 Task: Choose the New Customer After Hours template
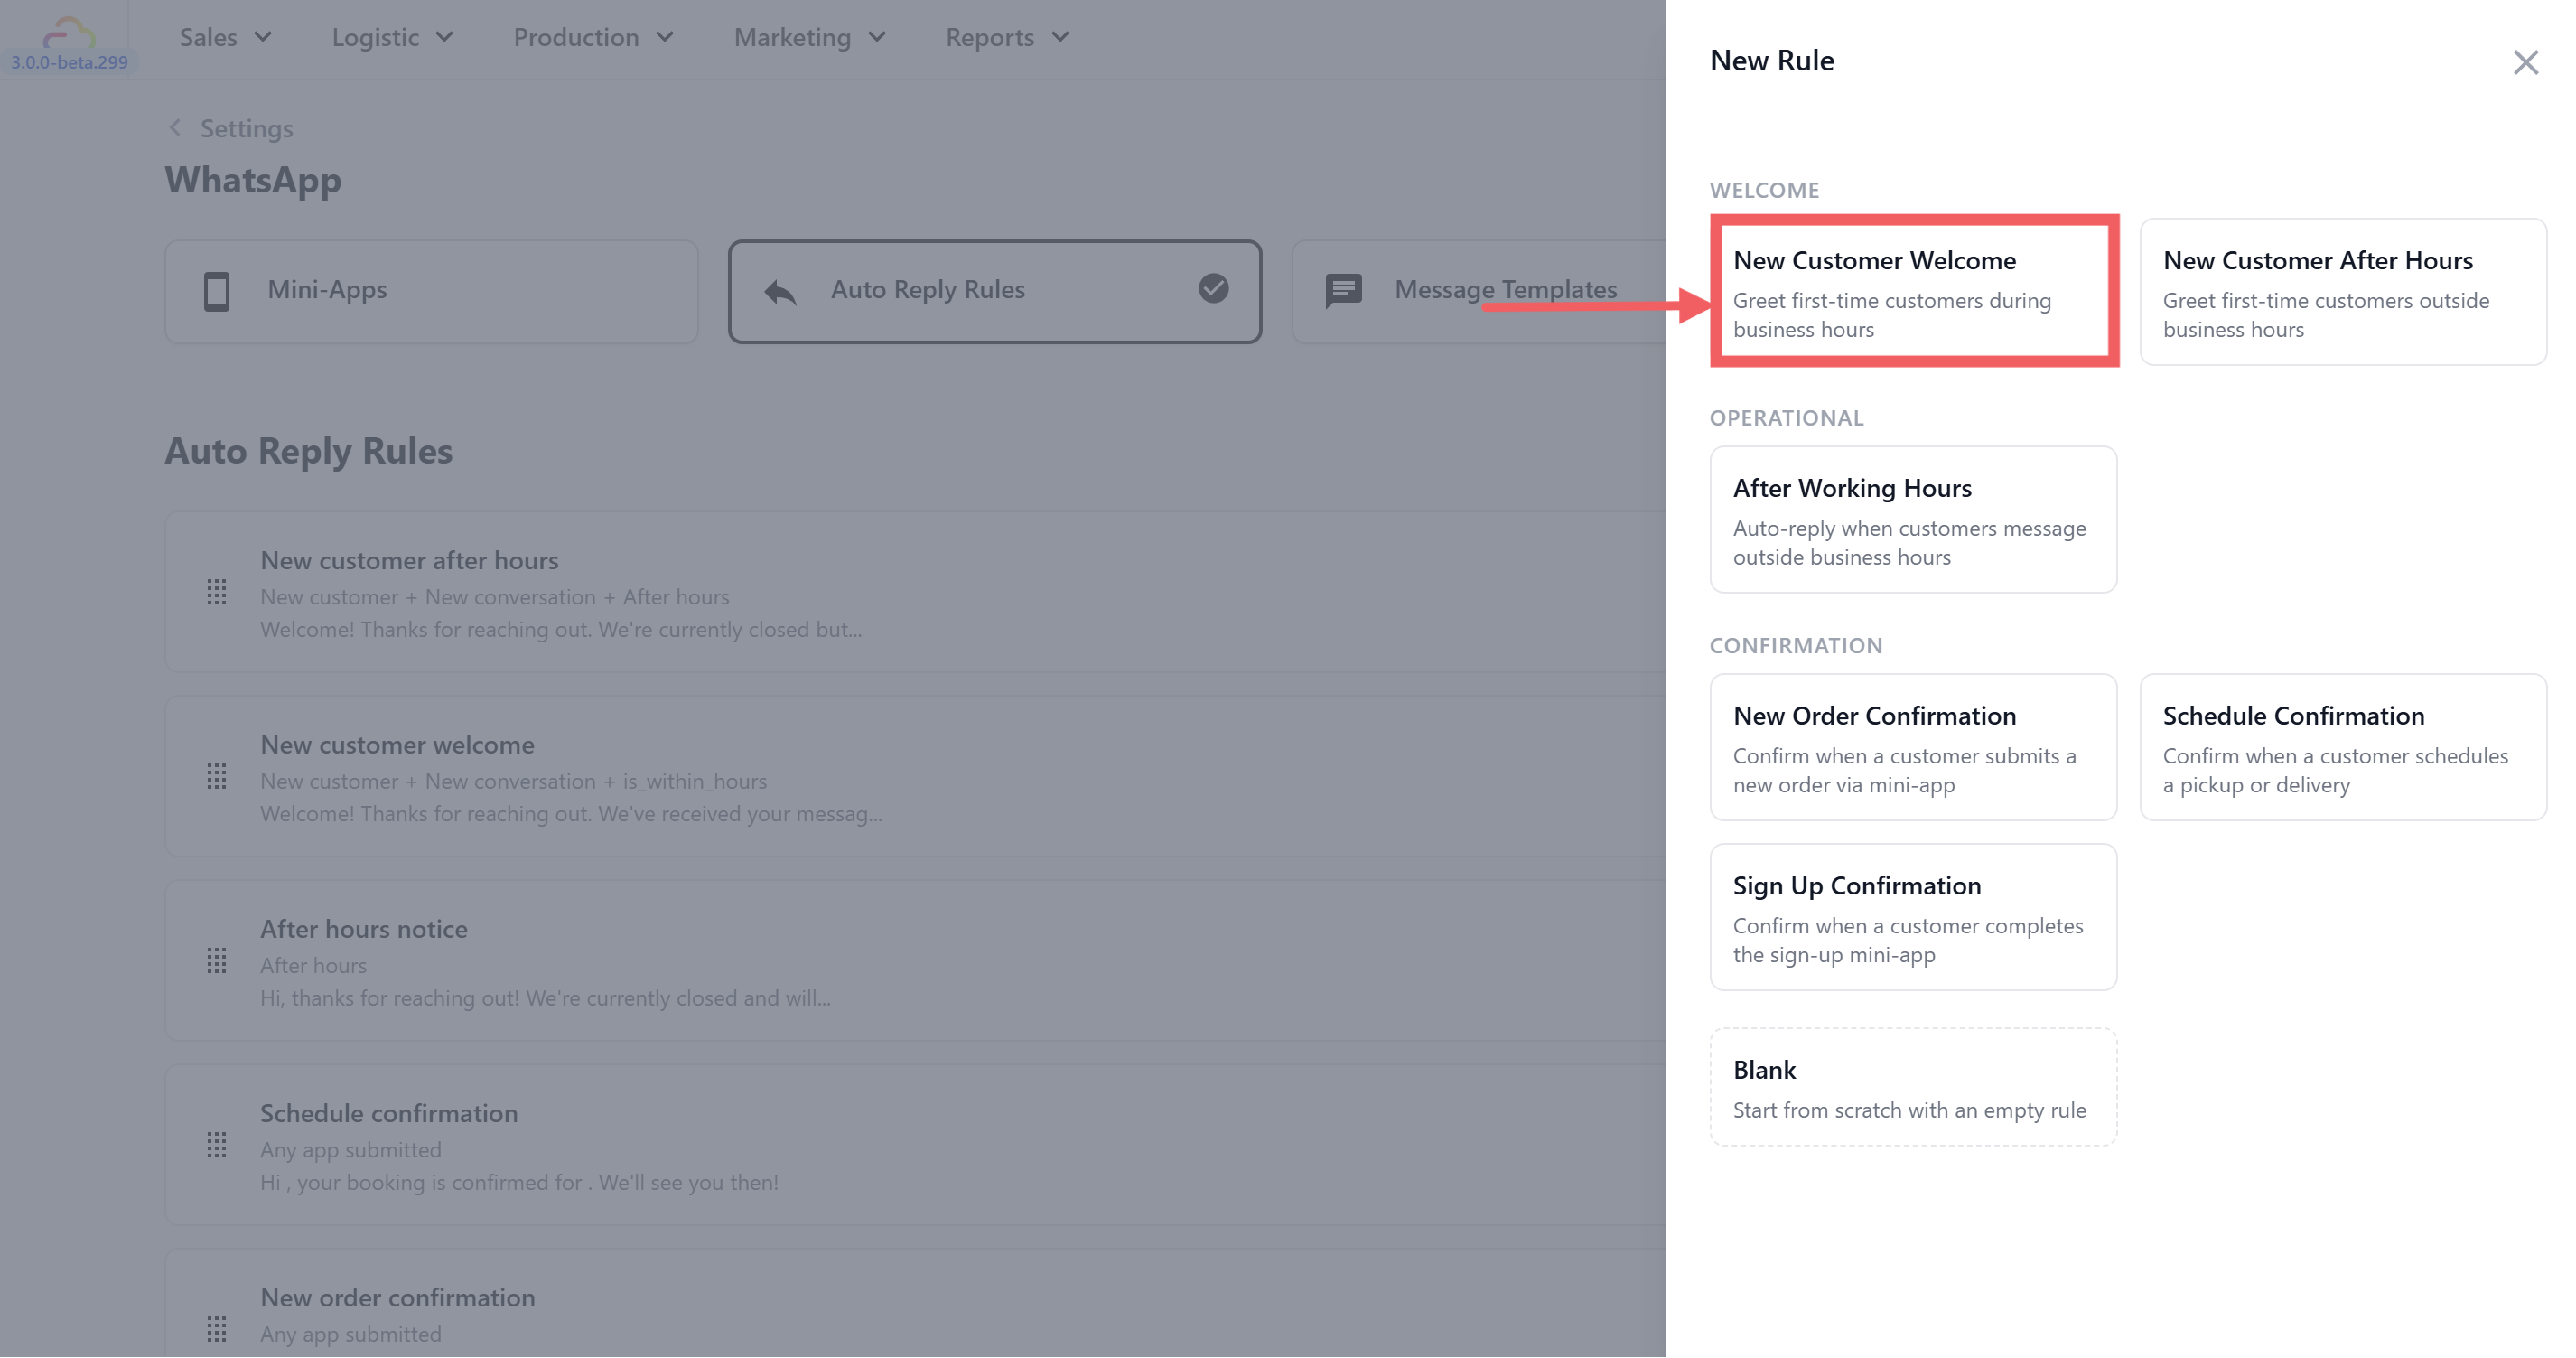click(x=2342, y=291)
